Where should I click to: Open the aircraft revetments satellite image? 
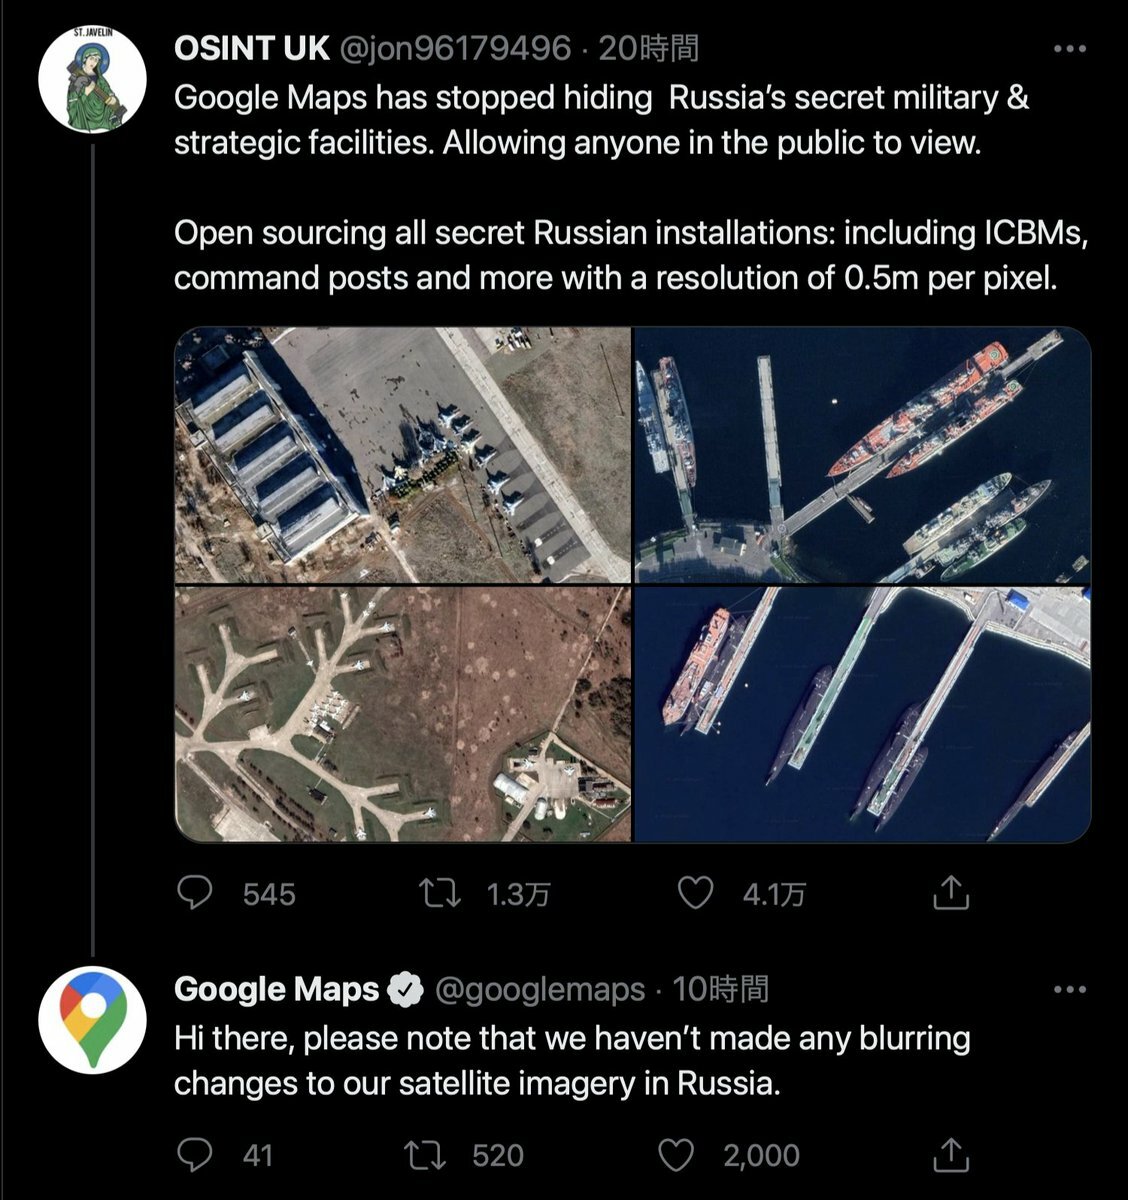pyautogui.click(x=402, y=714)
